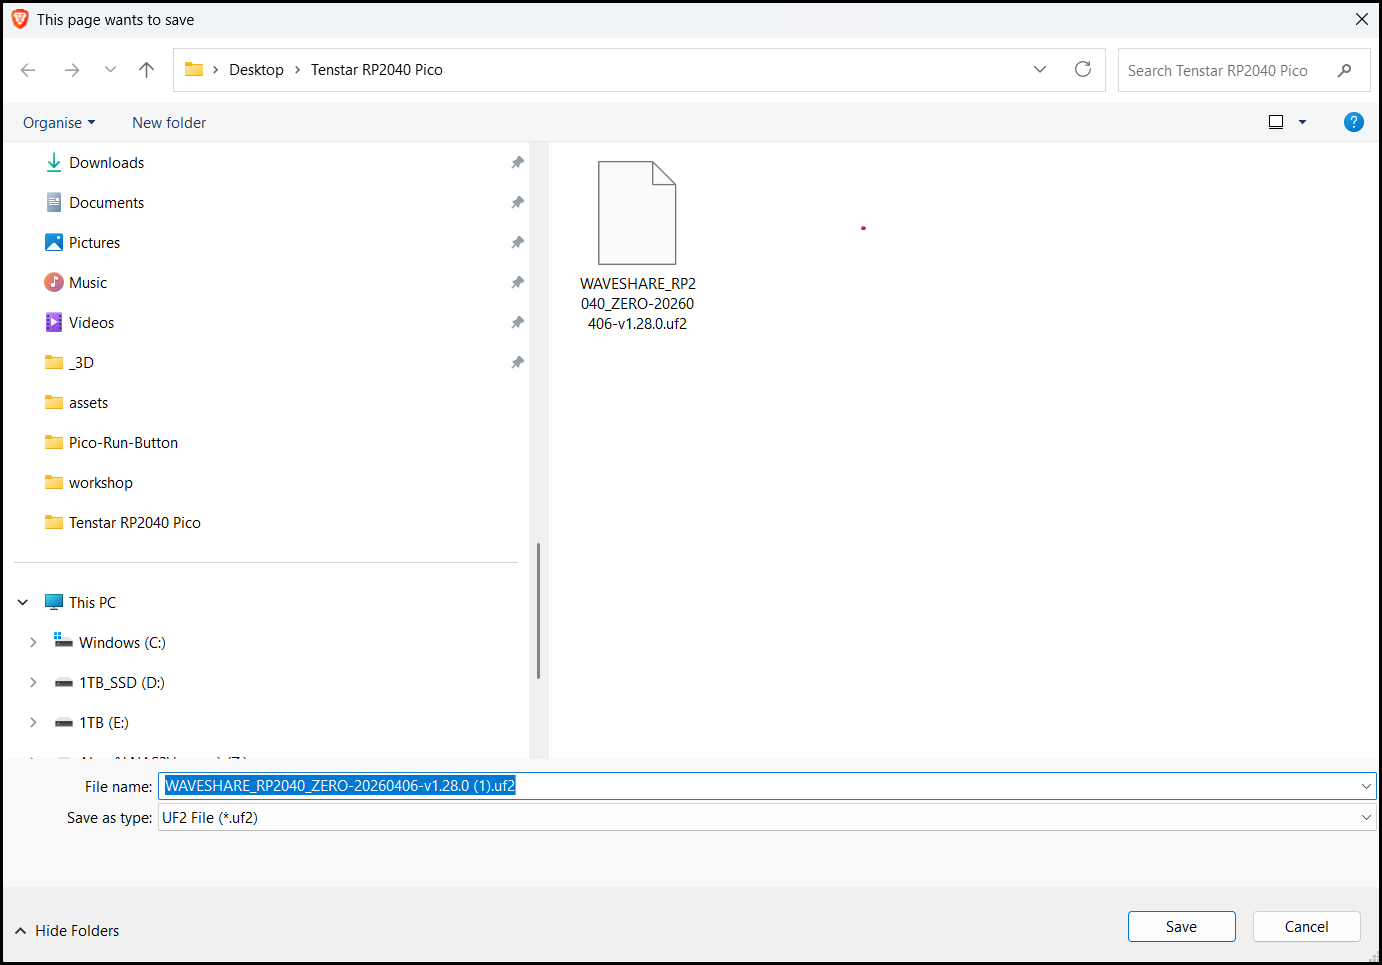Open the Organise menu
Screen dimensions: 1382x965
59,123
